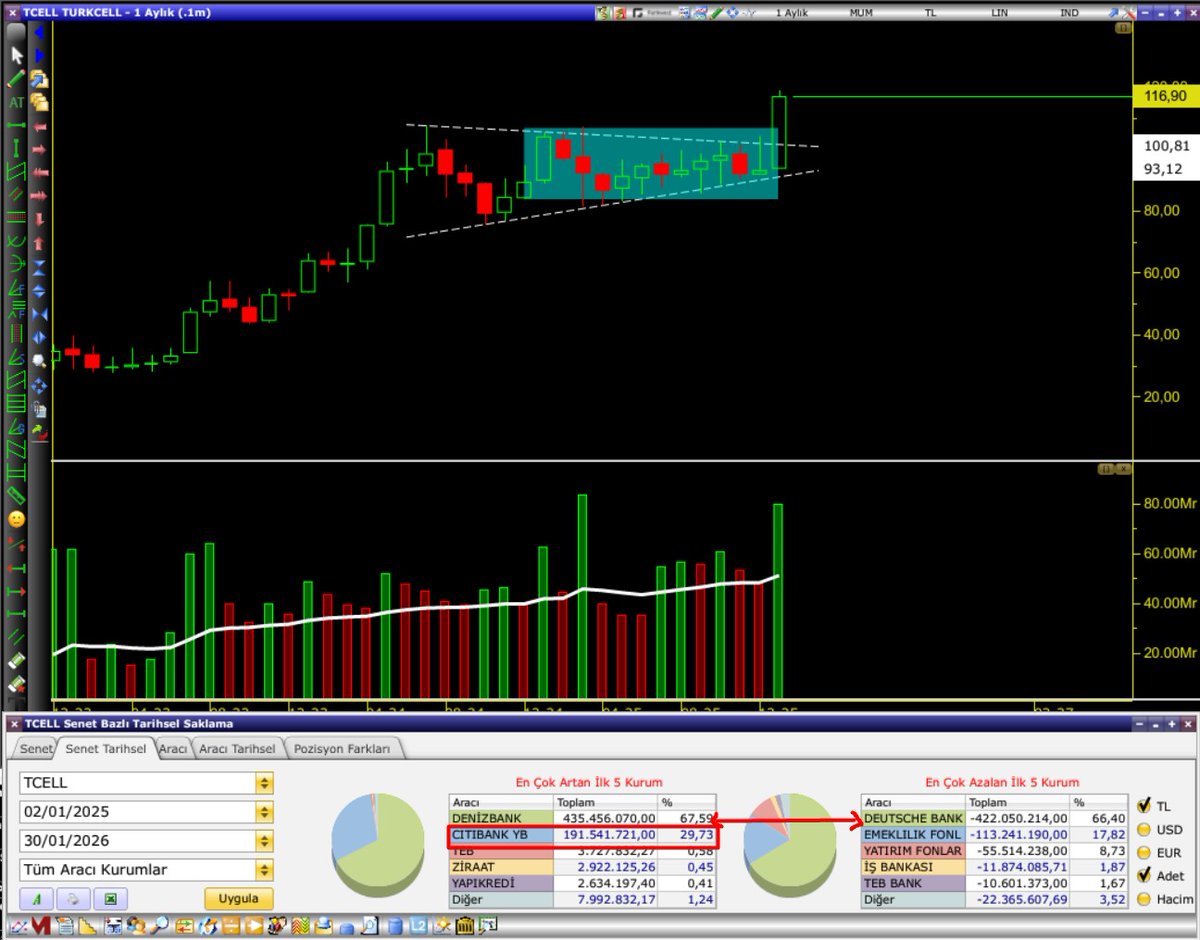Select the Hacim option
The width and height of the screenshot is (1200, 940).
[x=1144, y=899]
